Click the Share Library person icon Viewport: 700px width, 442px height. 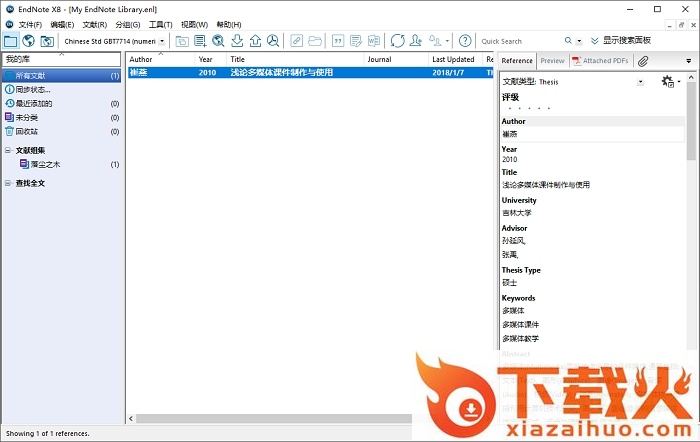[x=417, y=41]
